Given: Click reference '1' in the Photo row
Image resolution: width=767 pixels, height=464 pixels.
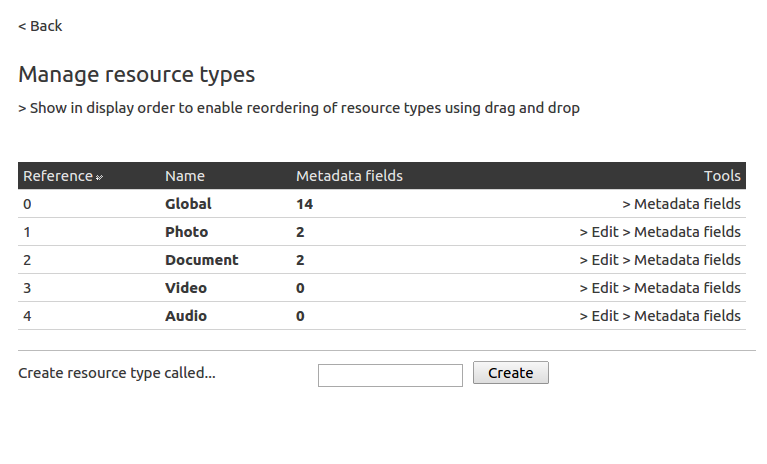Looking at the screenshot, I should point(27,232).
